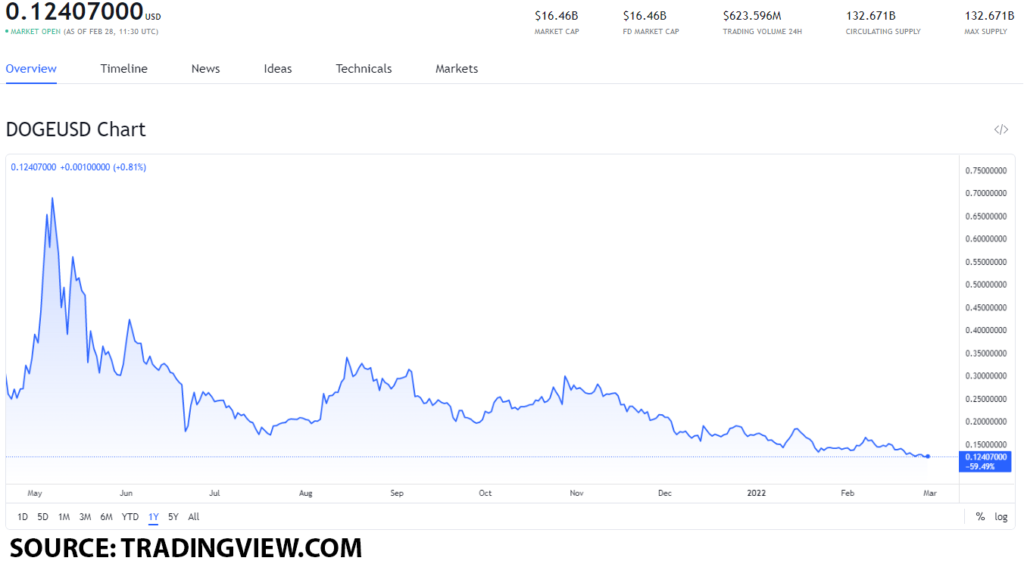
Task: Click the last data point marker on chart
Action: 927,456
